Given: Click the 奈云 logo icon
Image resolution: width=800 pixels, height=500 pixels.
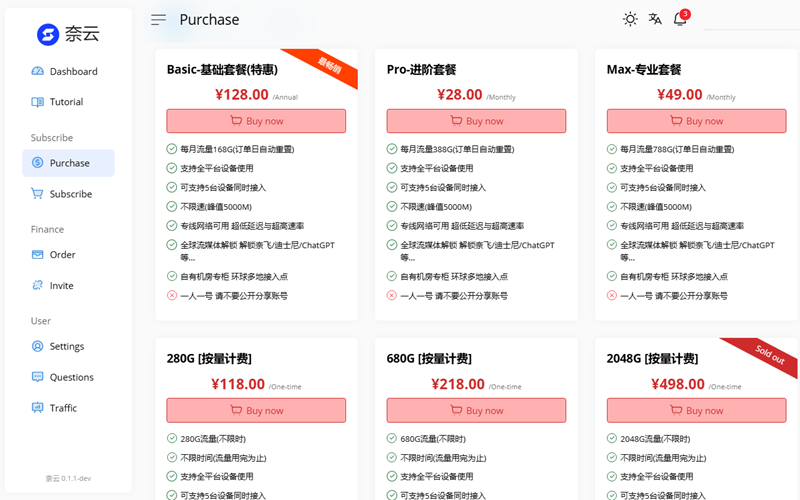Looking at the screenshot, I should [48, 35].
